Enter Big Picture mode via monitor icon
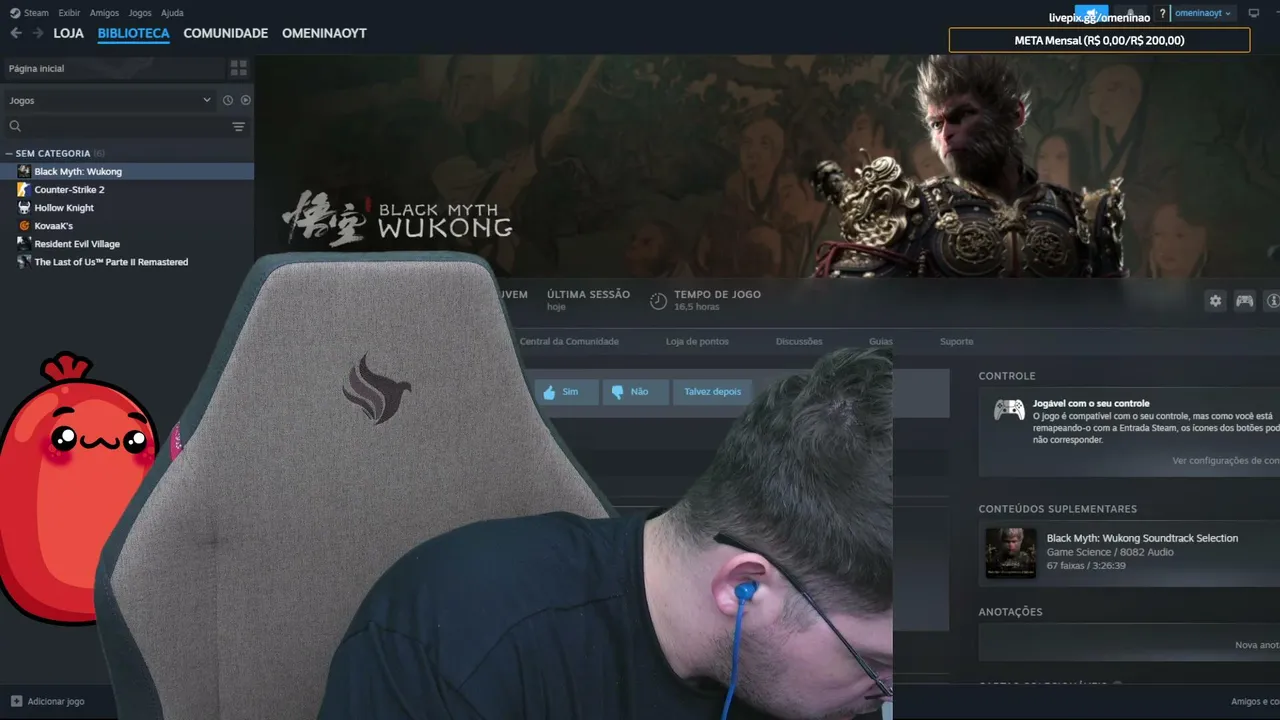The image size is (1280, 720). (x=1254, y=13)
